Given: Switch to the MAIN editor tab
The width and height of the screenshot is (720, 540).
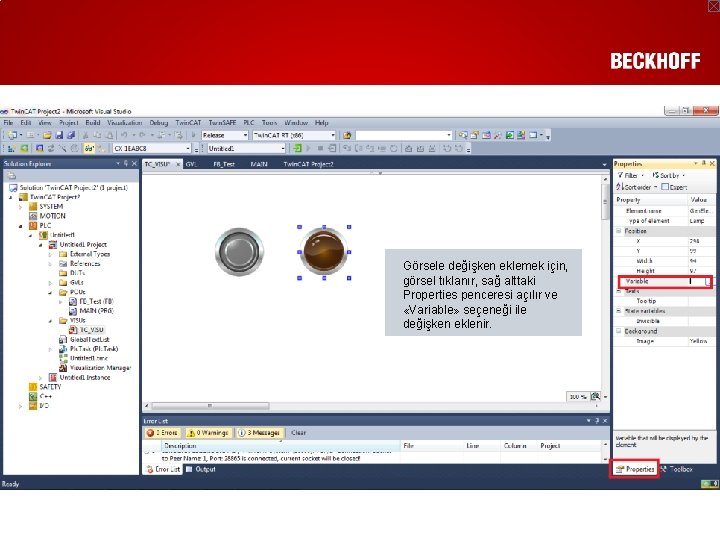Looking at the screenshot, I should [259, 164].
